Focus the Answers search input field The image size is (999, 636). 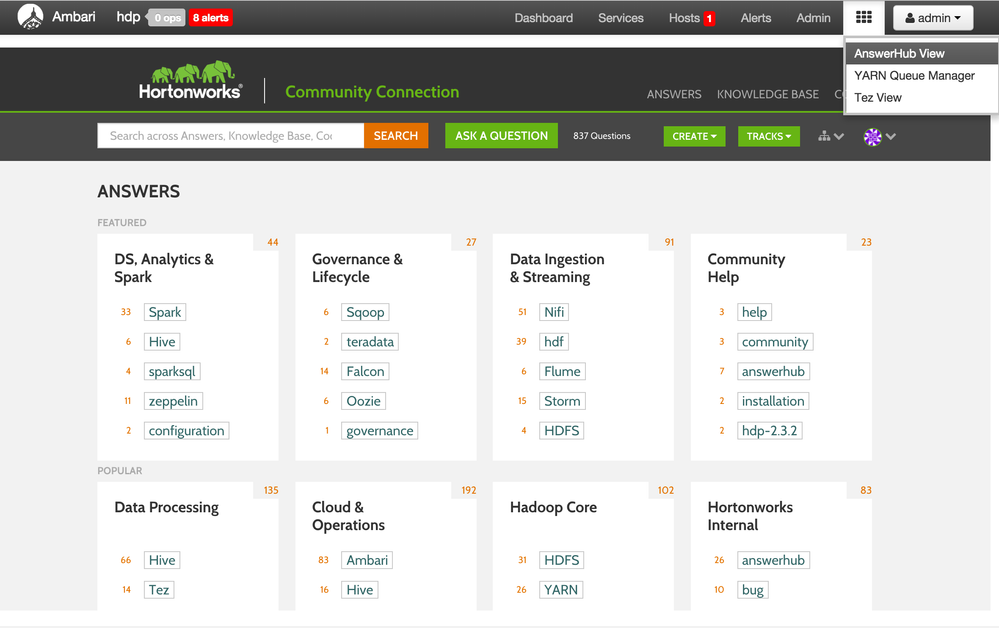tap(230, 136)
